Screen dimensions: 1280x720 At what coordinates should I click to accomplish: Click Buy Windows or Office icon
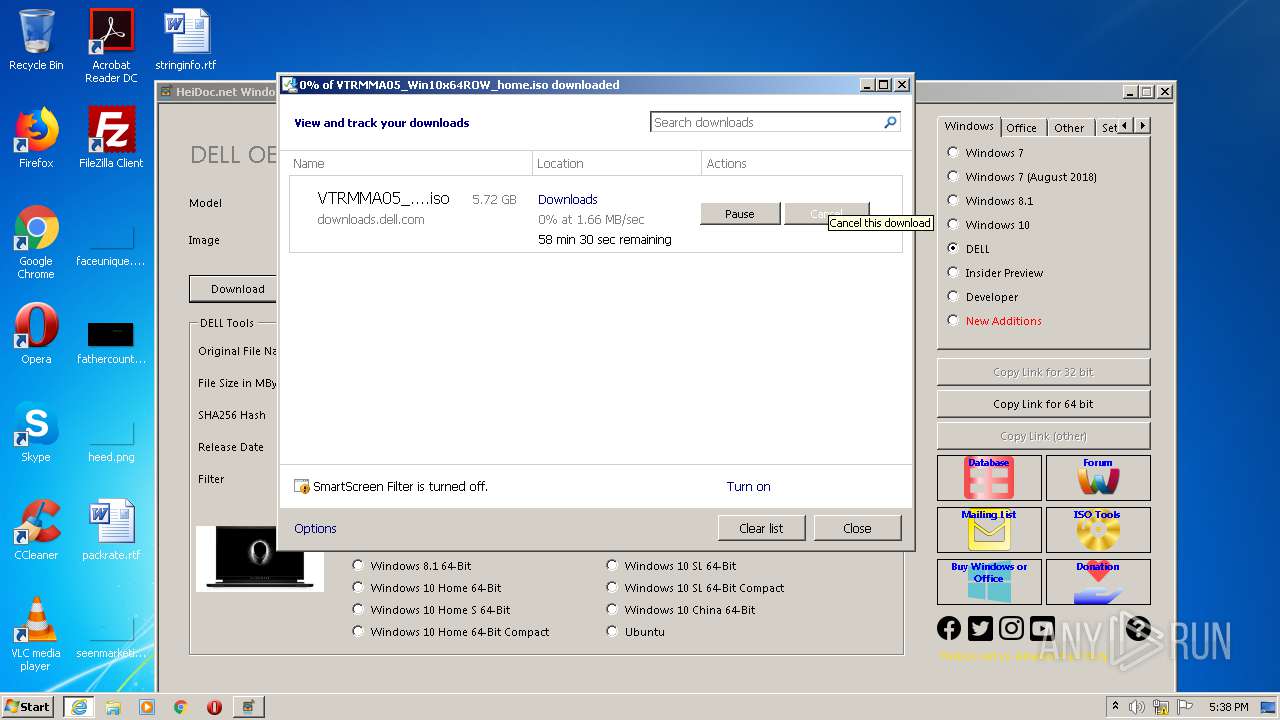click(989, 582)
